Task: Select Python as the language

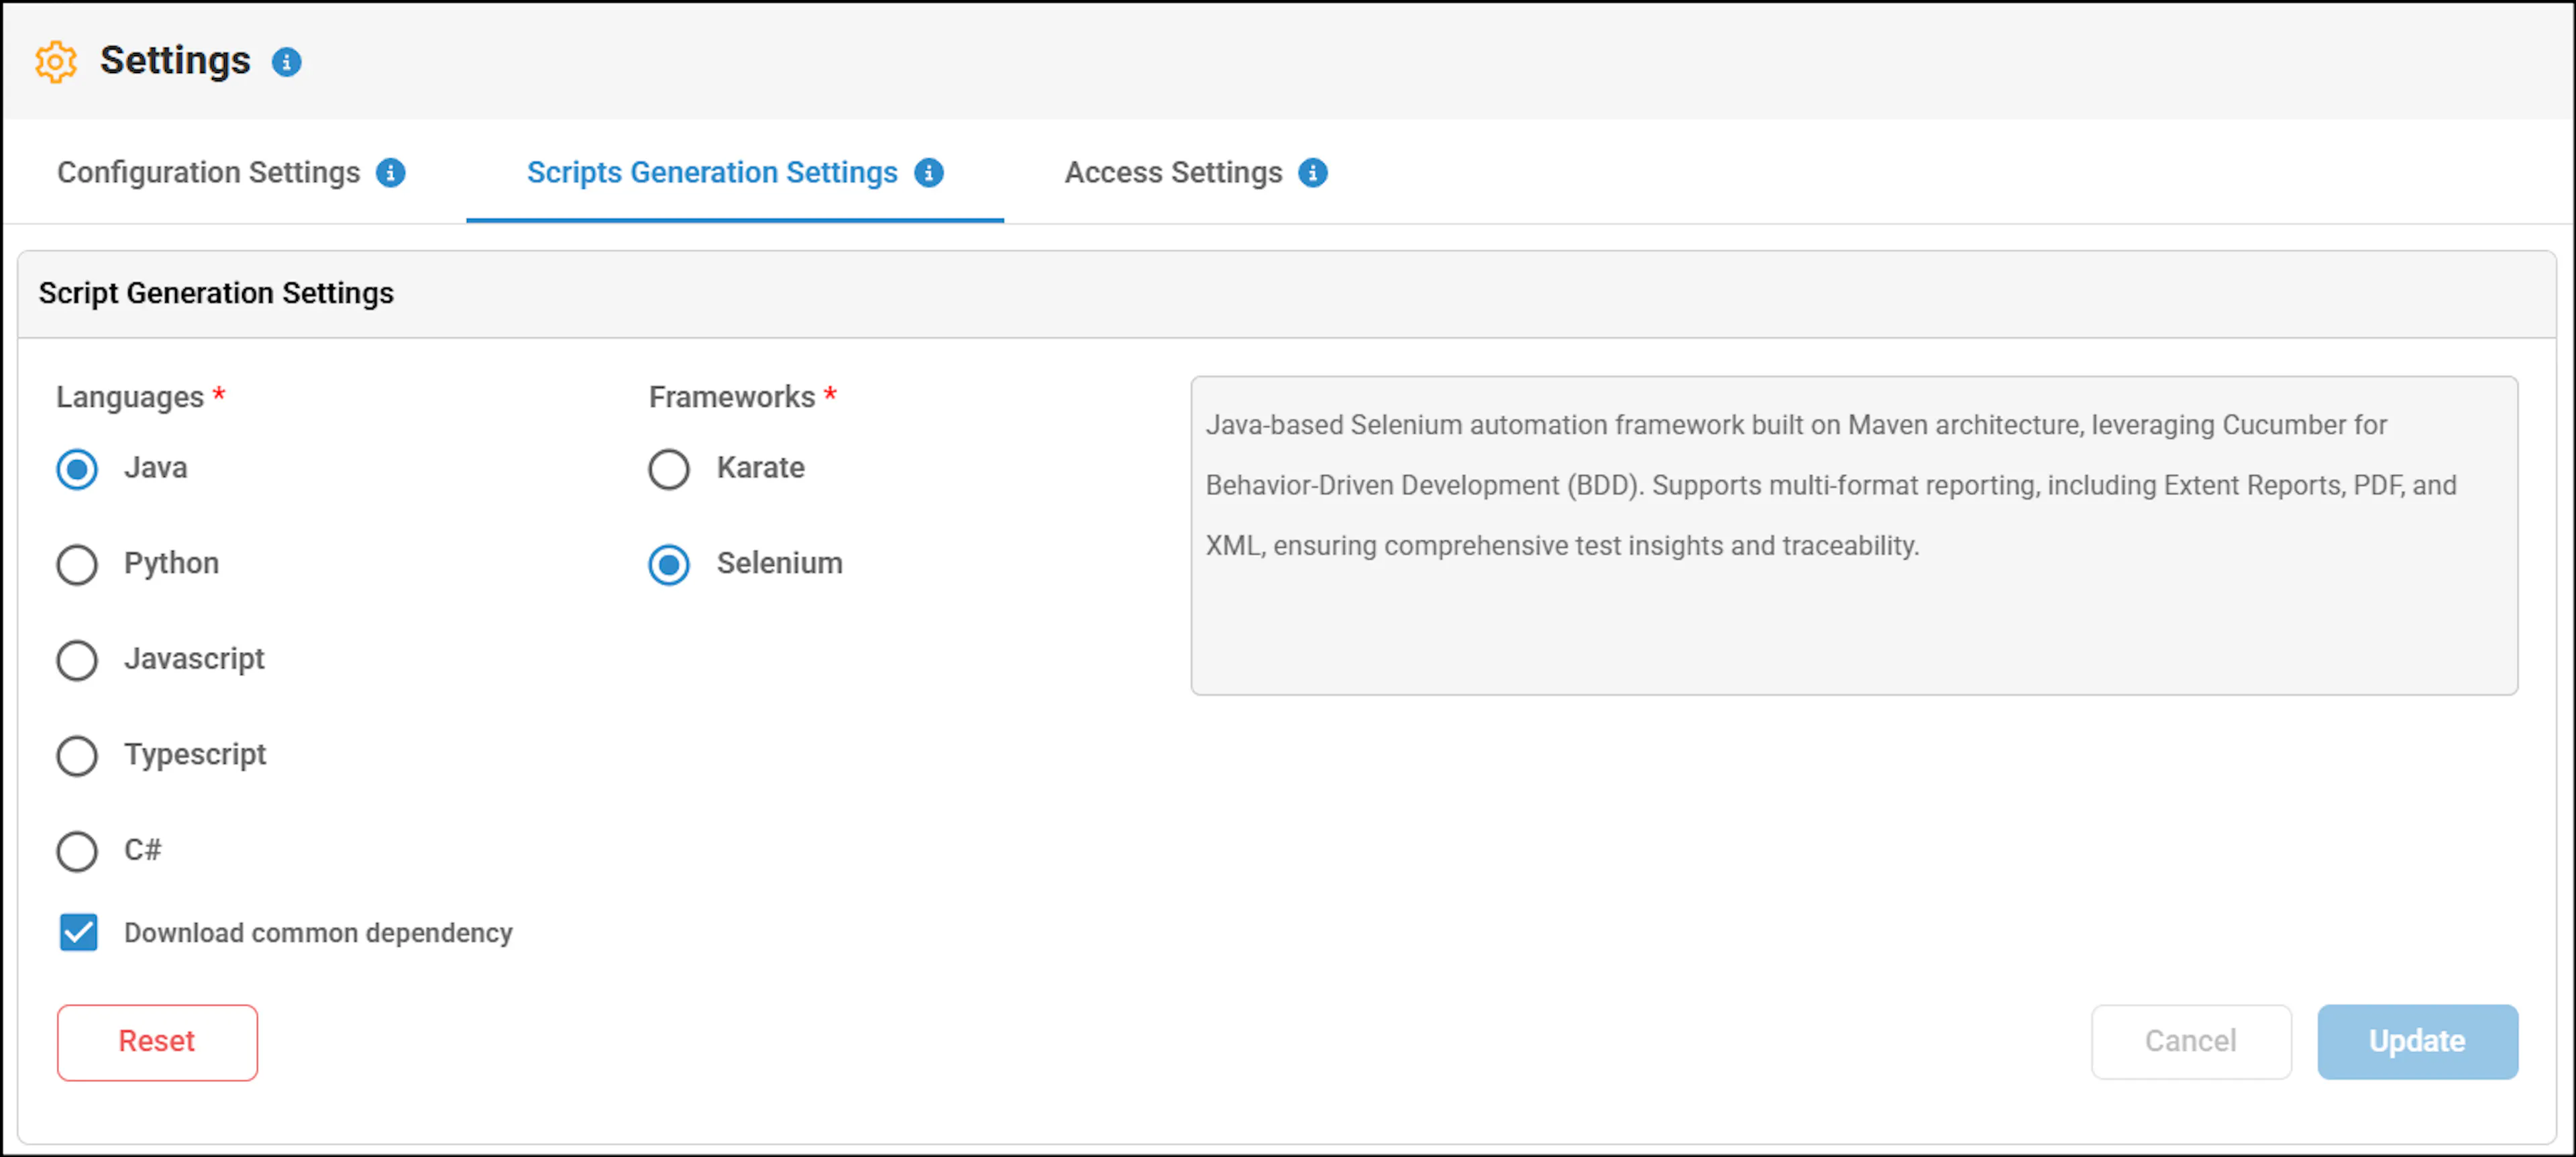Action: (77, 564)
